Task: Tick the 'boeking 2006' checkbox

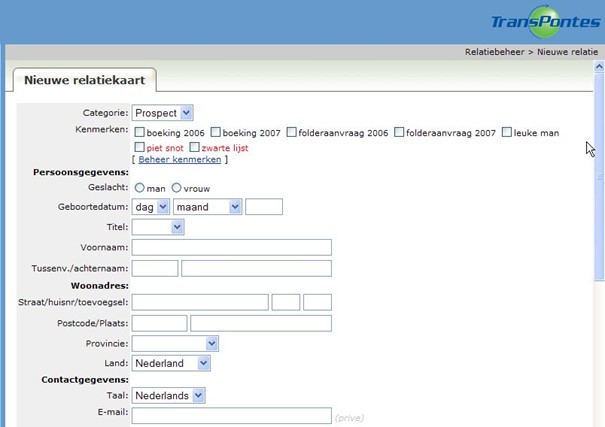Action: (x=140, y=133)
